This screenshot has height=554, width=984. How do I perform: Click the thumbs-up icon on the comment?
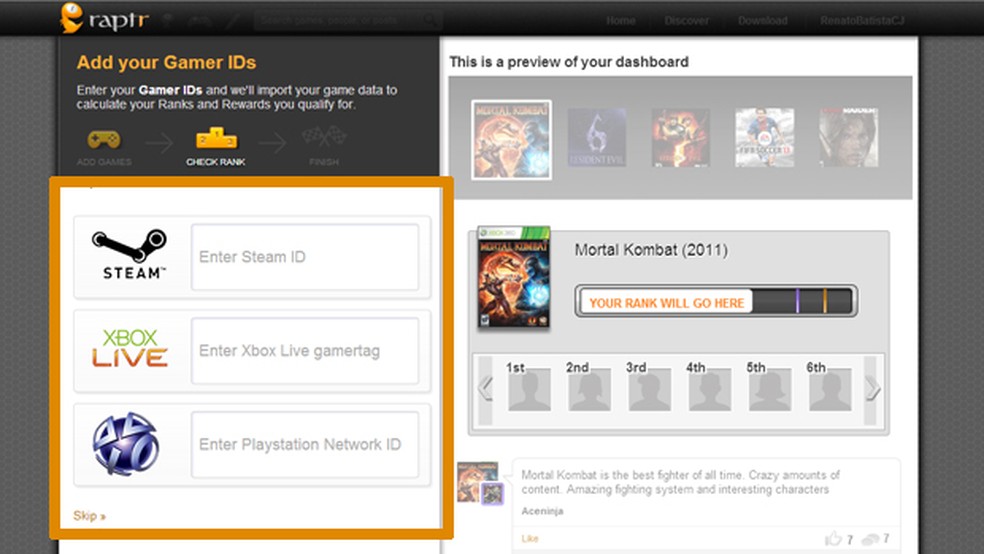click(833, 538)
